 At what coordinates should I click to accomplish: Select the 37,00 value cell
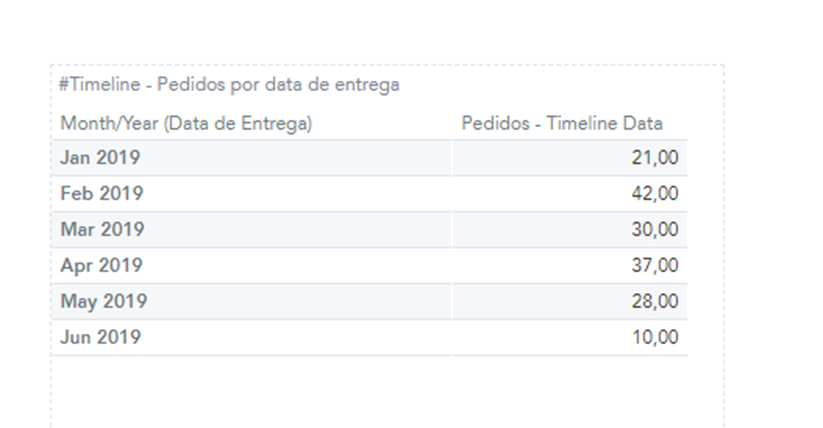[x=655, y=265]
